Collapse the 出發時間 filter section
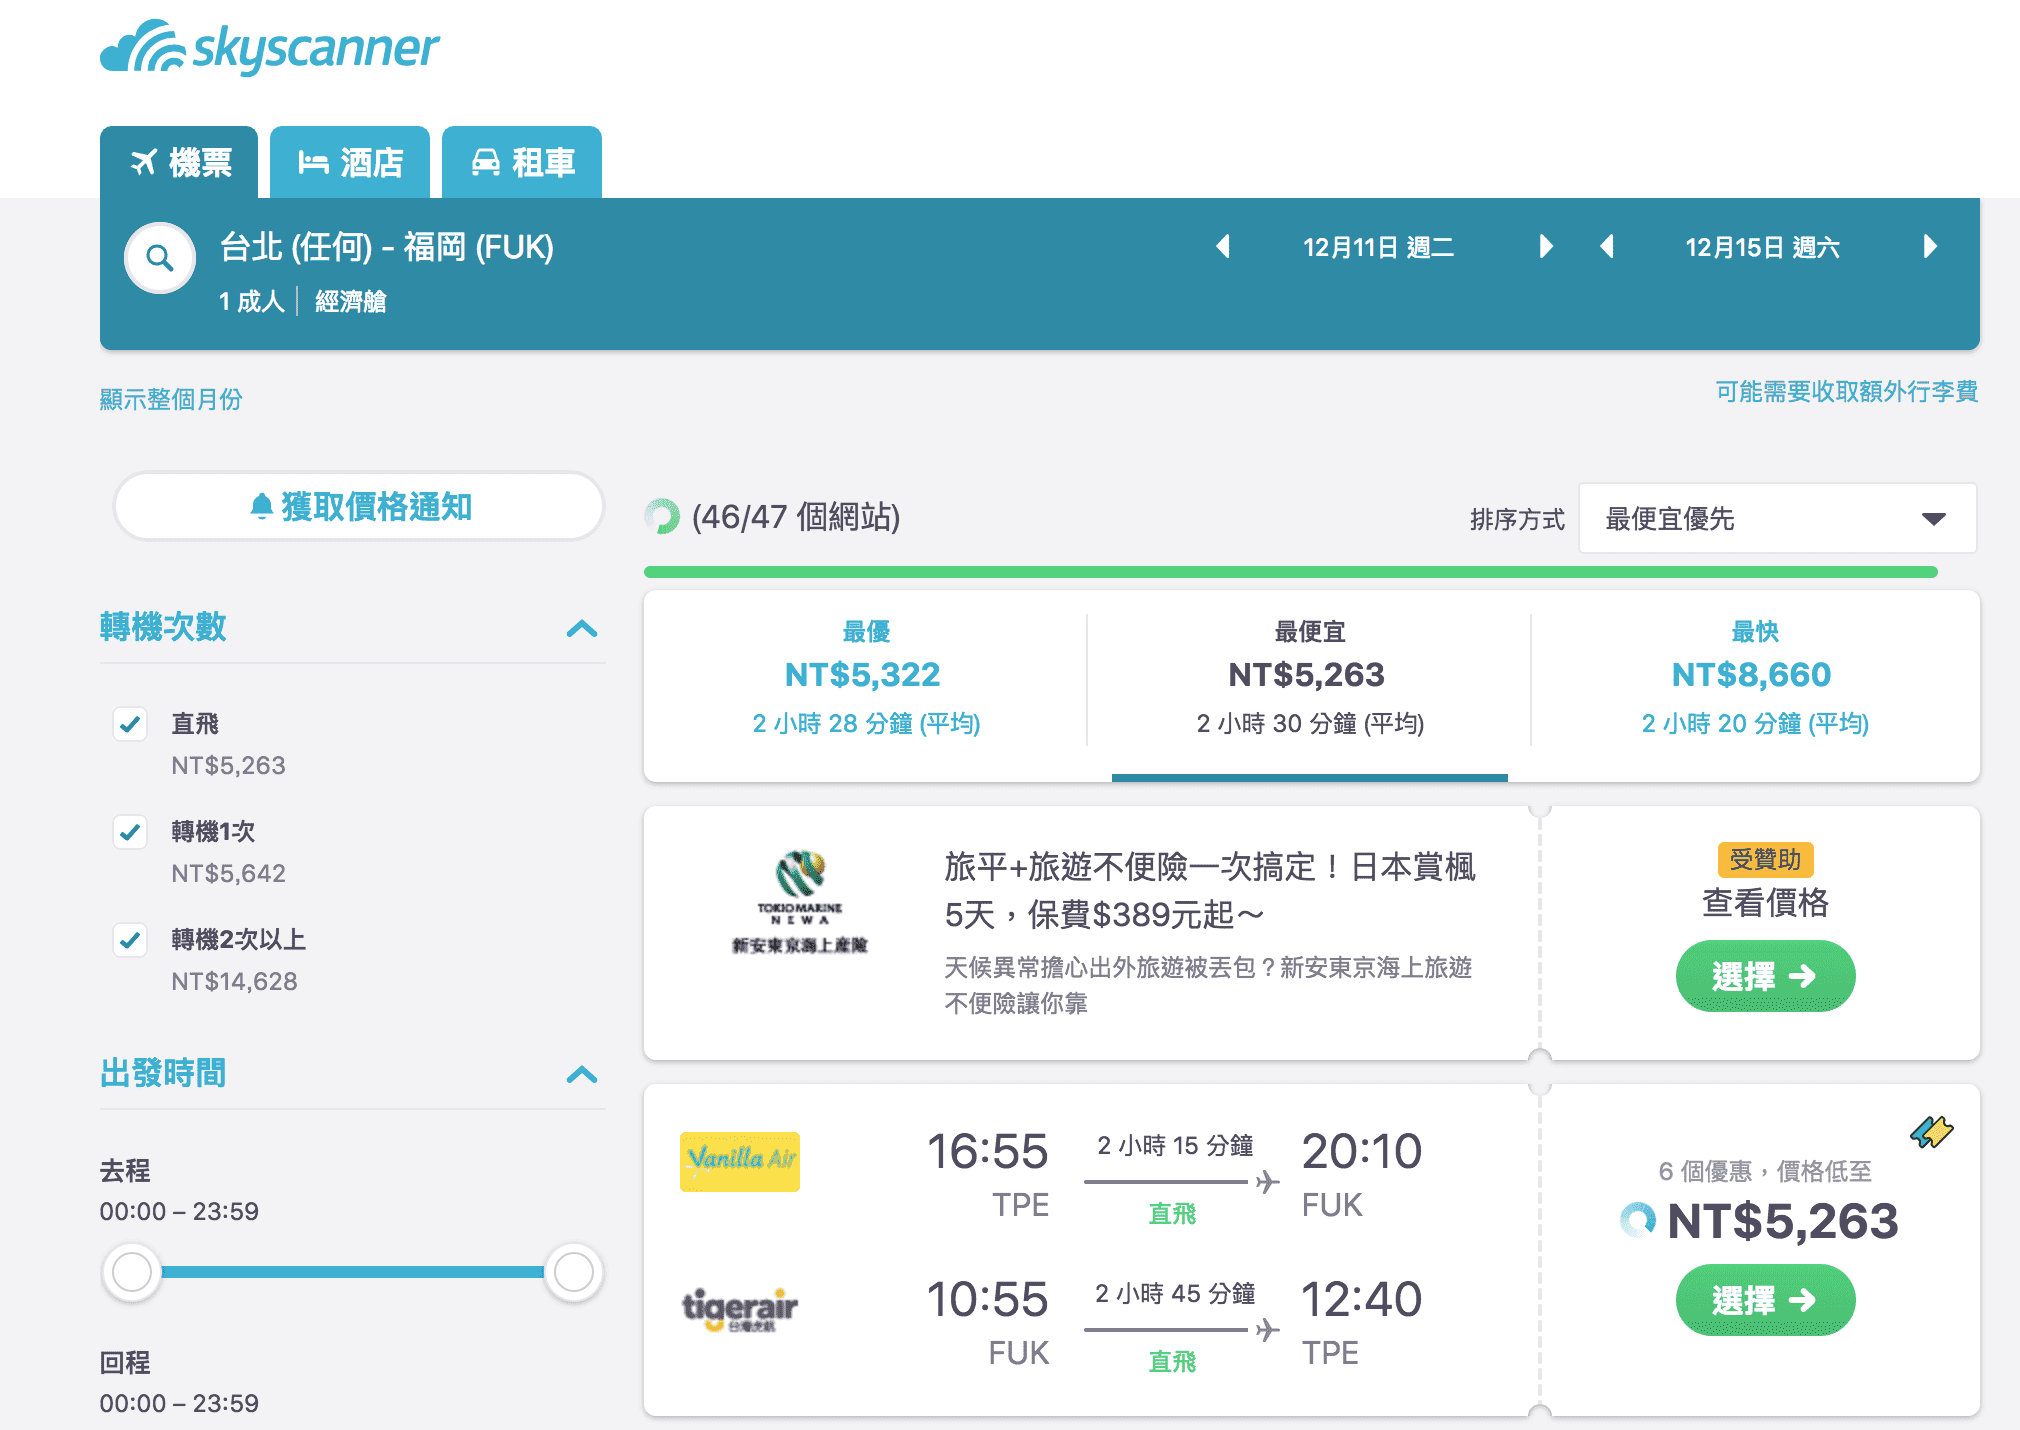 [582, 1074]
